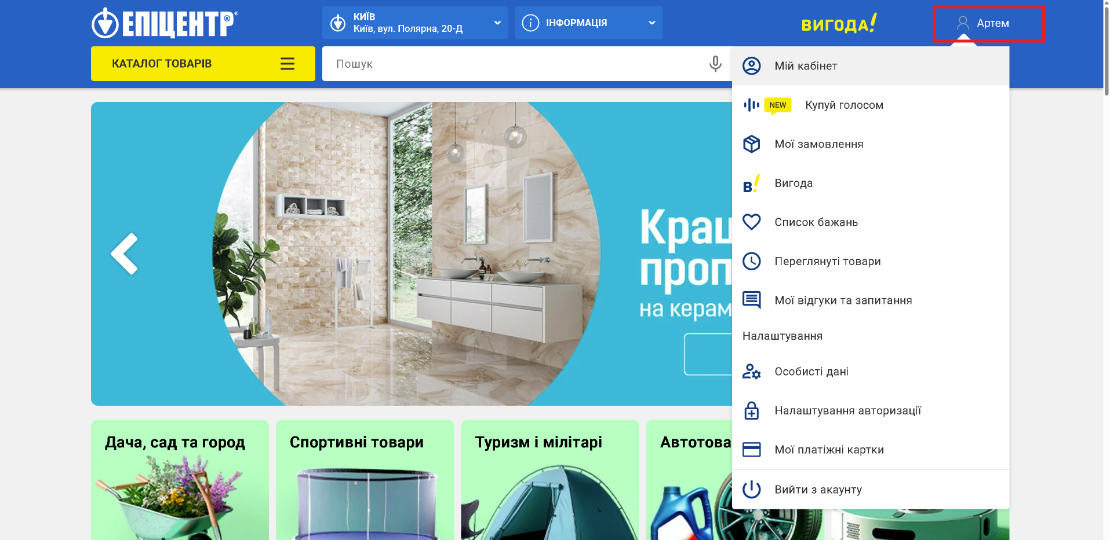Open Особисті дані settings
This screenshot has width=1110, height=540.
[x=870, y=372]
